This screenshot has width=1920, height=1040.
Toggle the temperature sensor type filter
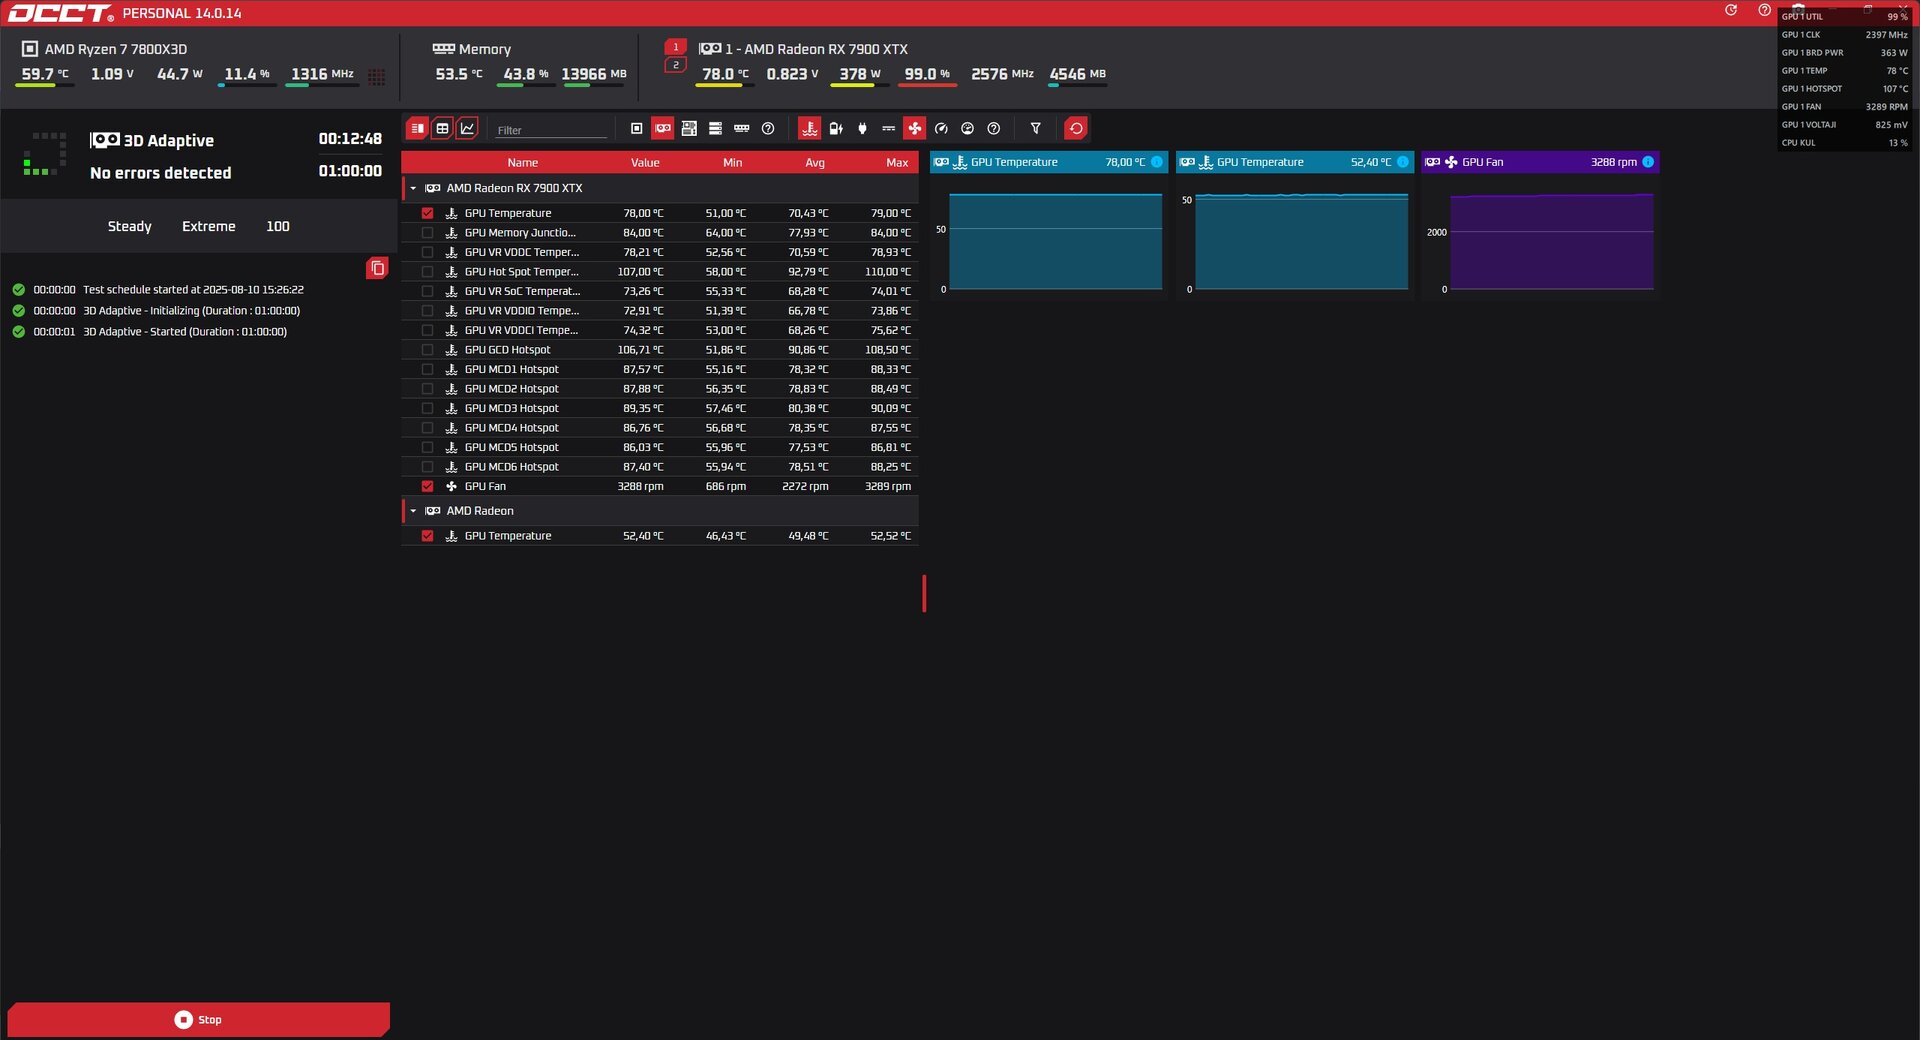tap(809, 128)
